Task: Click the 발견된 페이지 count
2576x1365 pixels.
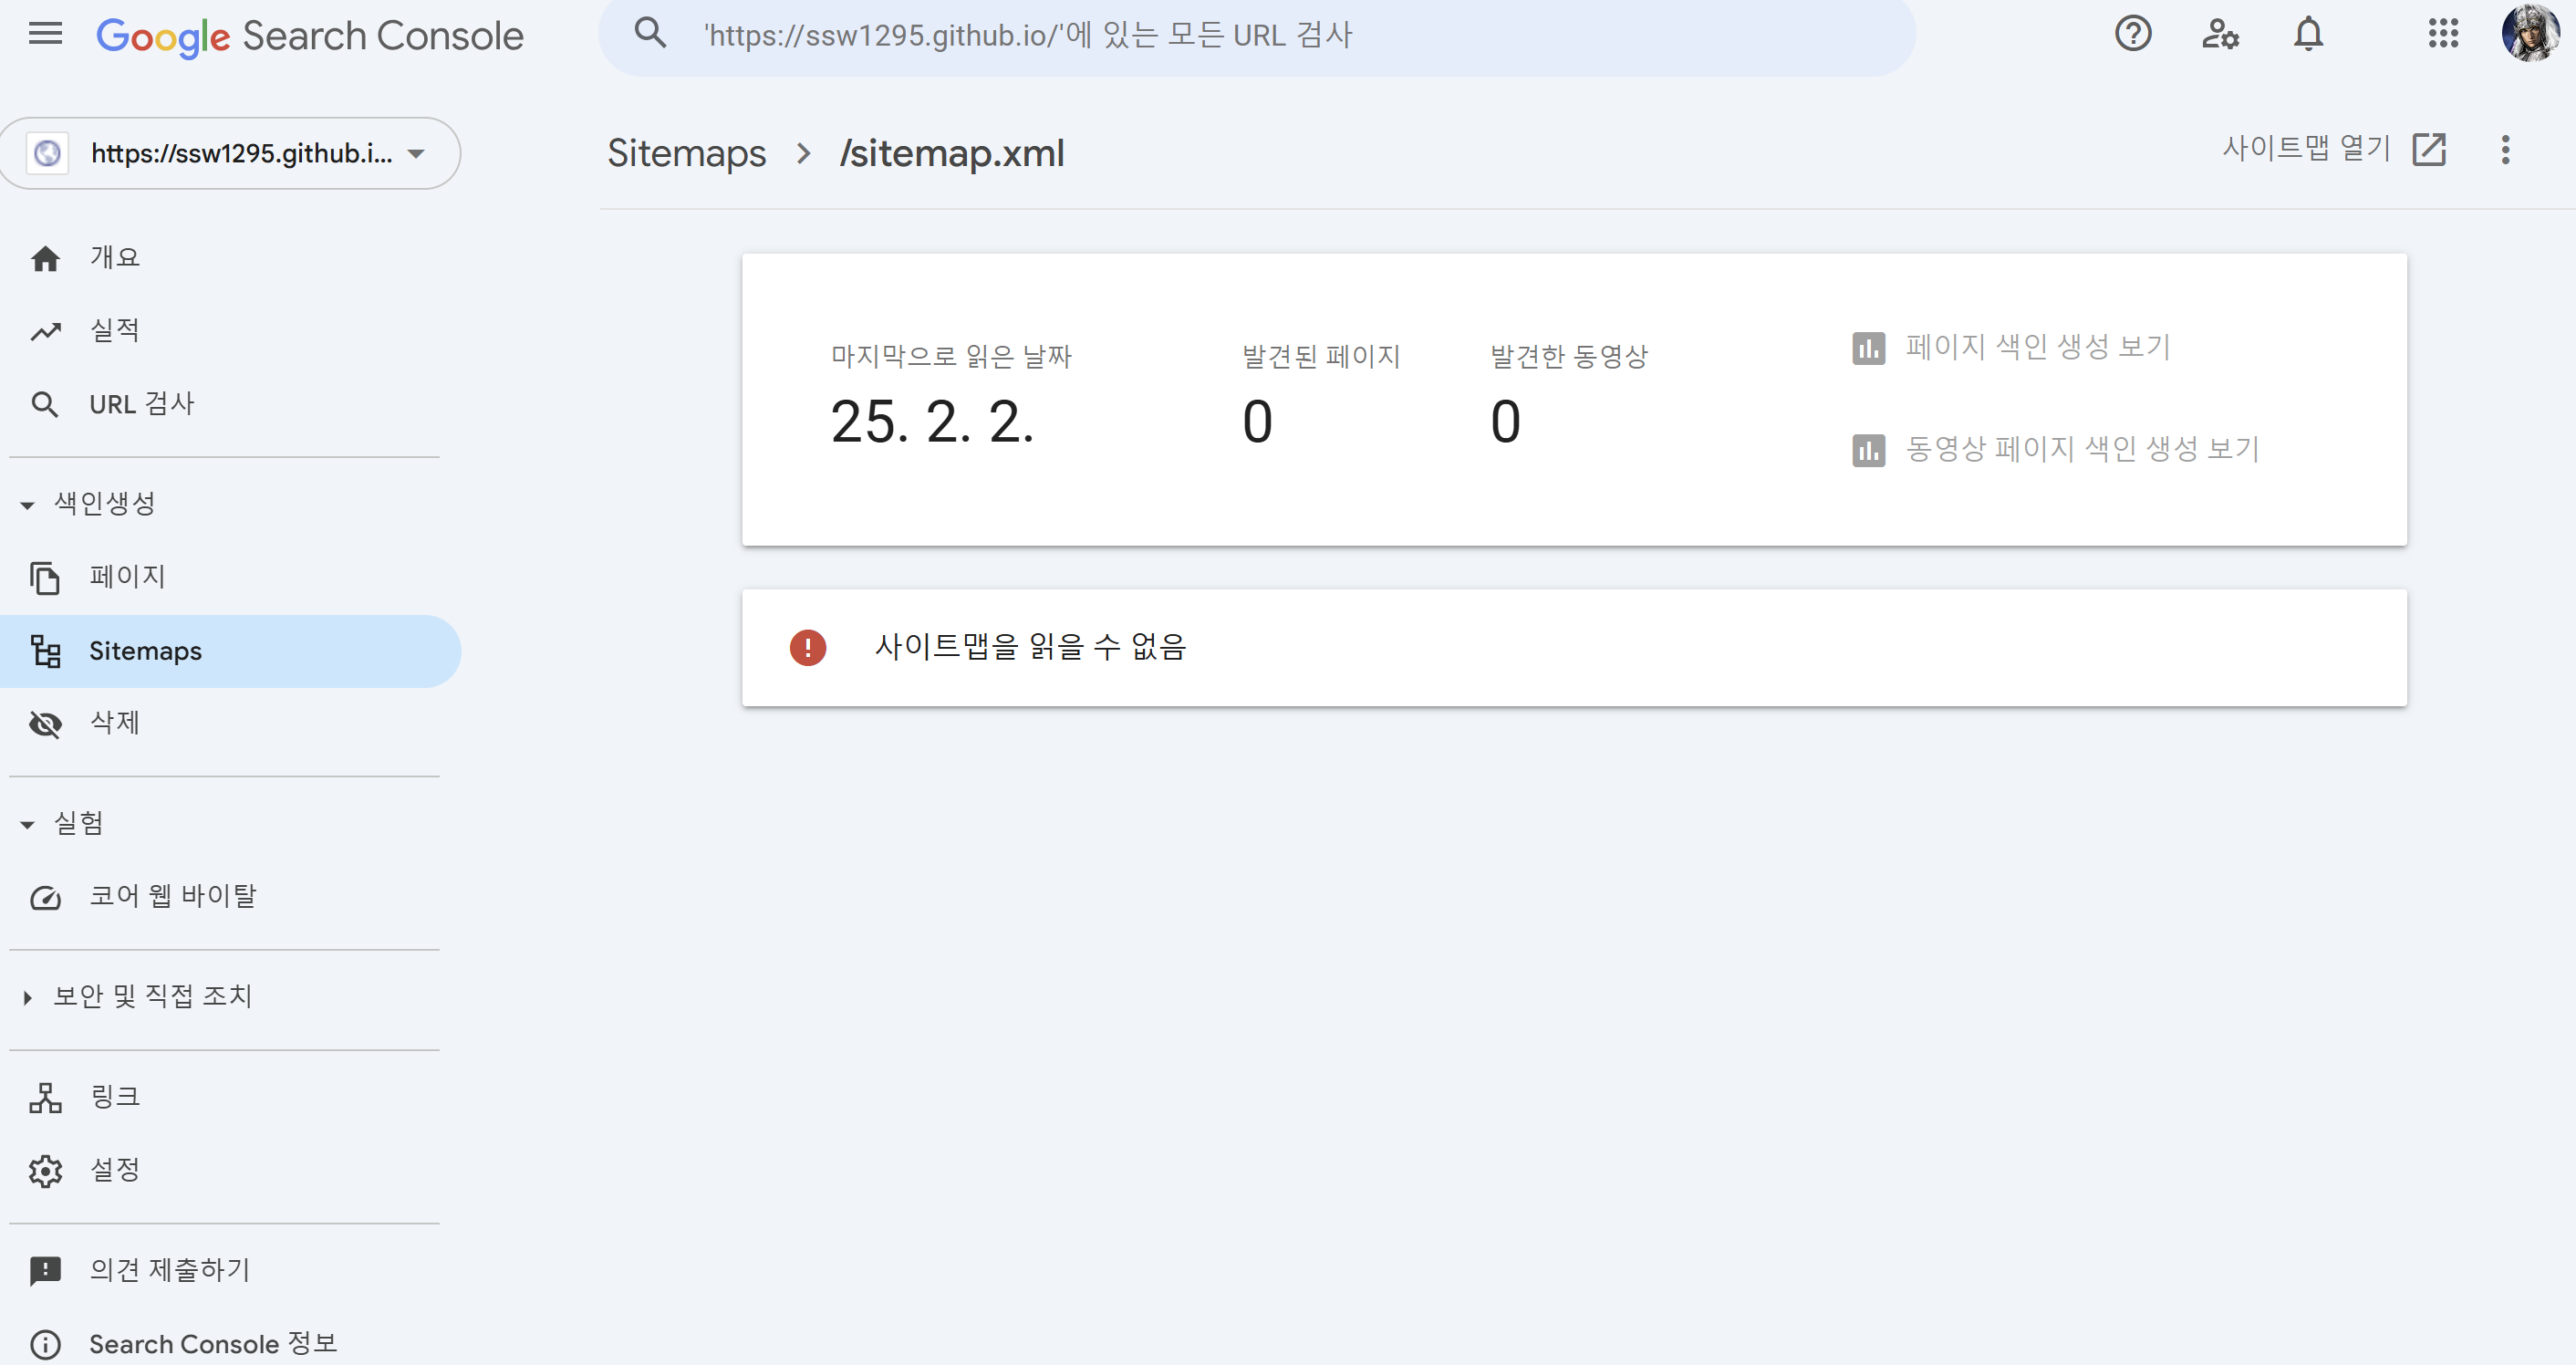Action: pyautogui.click(x=1257, y=422)
